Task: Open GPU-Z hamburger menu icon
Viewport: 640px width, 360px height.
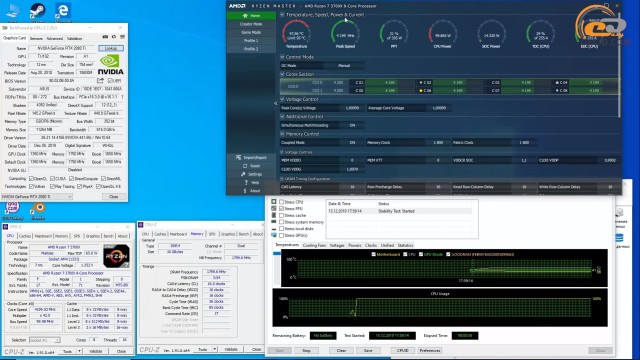Action: 122,37
